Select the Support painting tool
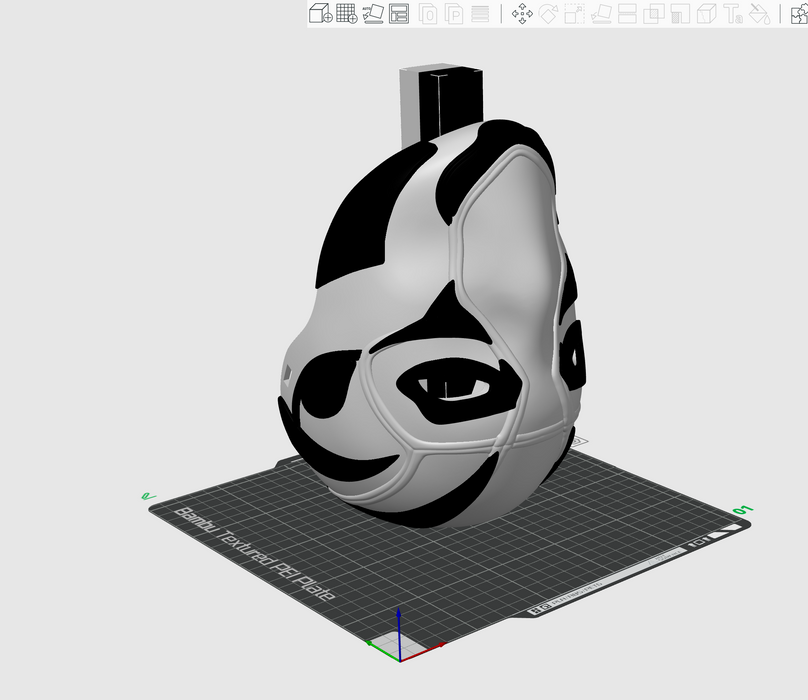Screen dimensions: 808x700 [x=681, y=13]
